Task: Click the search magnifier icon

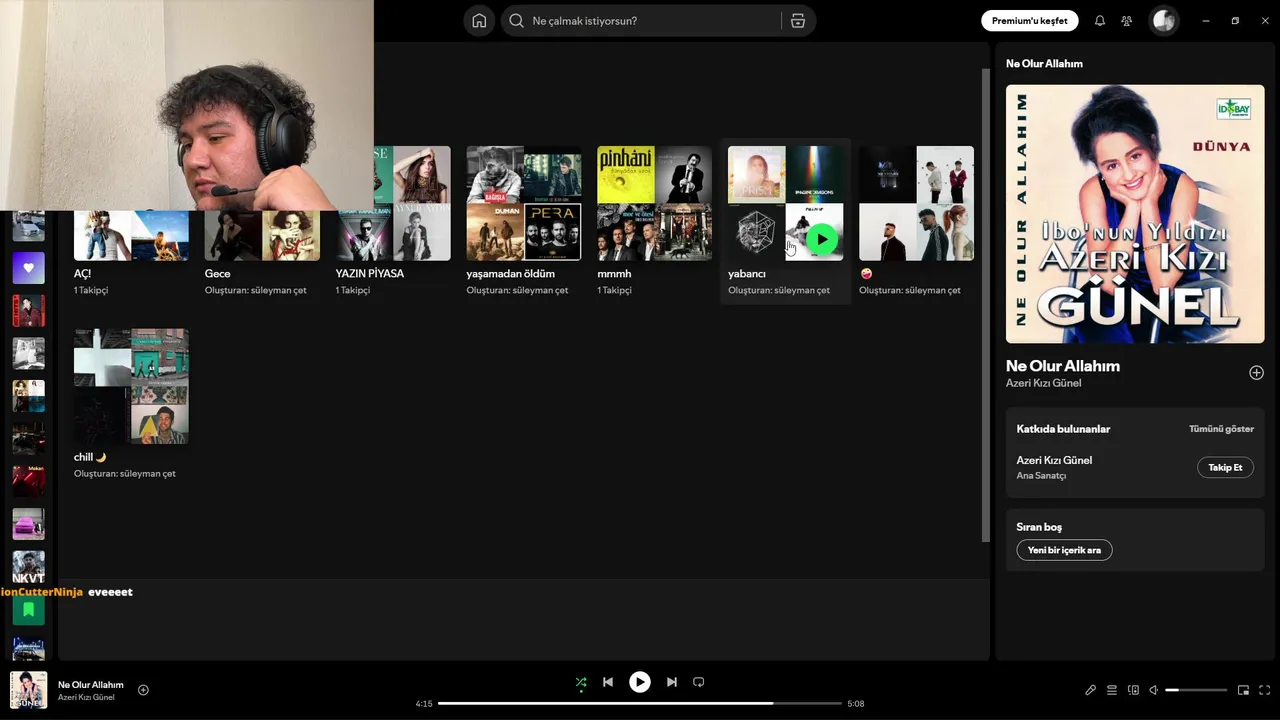Action: point(516,21)
